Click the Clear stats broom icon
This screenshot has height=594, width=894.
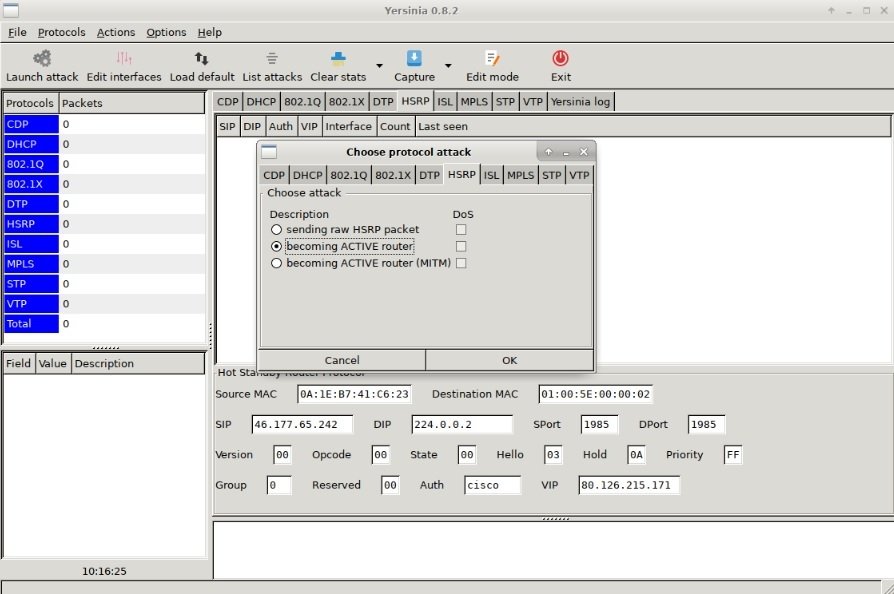tap(338, 58)
